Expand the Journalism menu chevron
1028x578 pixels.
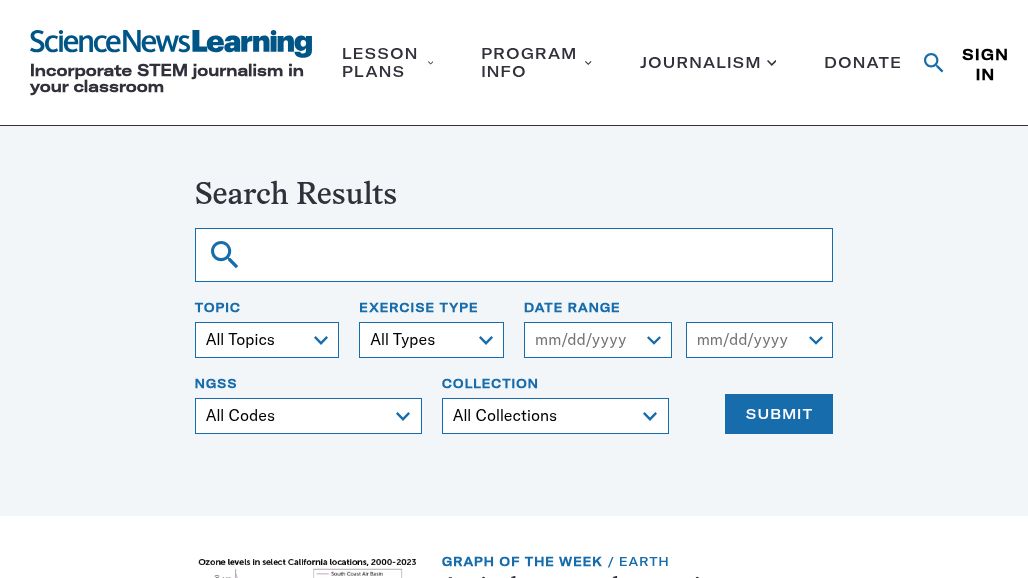point(772,63)
